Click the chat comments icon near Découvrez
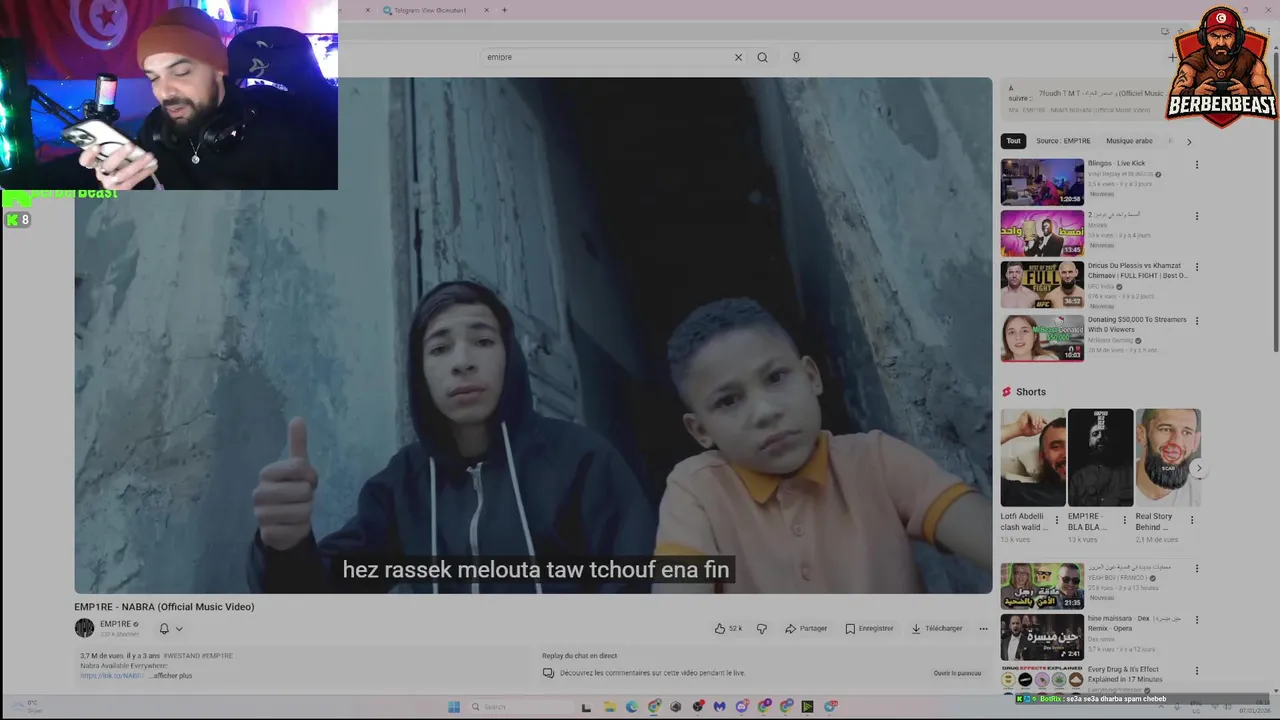 [x=548, y=673]
